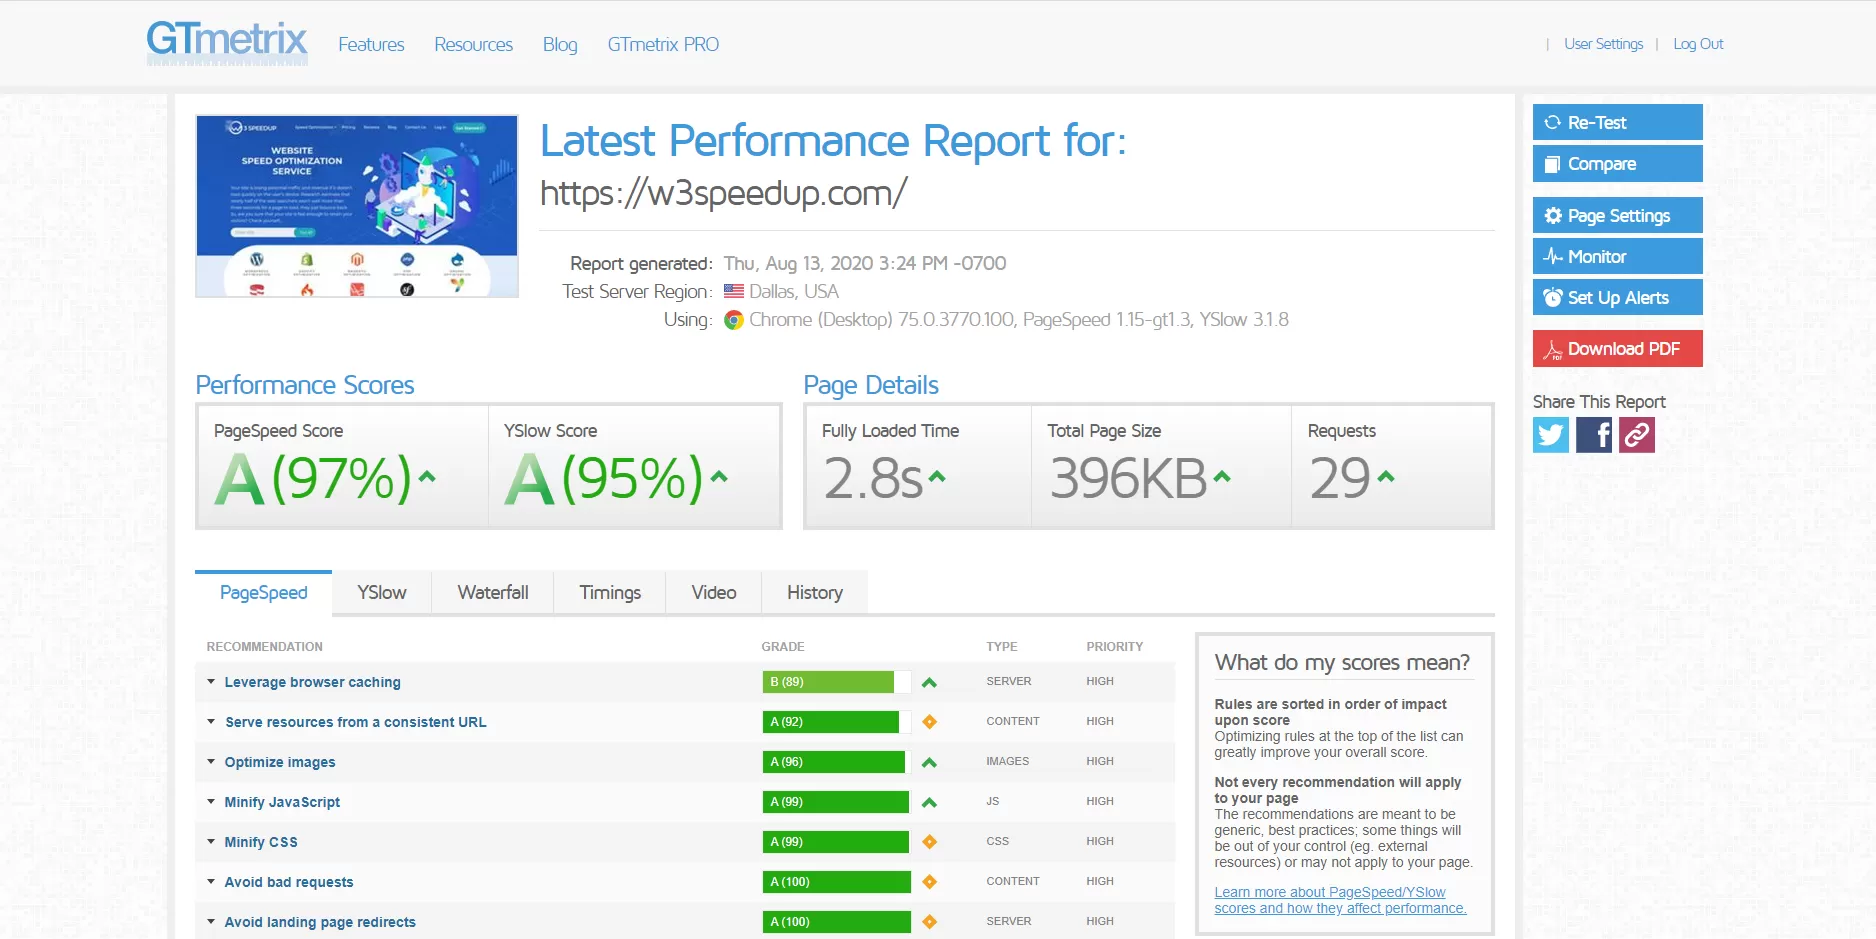1876x939 pixels.
Task: Click the A (100) grade bar for Avoid bad requests
Action: pos(837,882)
